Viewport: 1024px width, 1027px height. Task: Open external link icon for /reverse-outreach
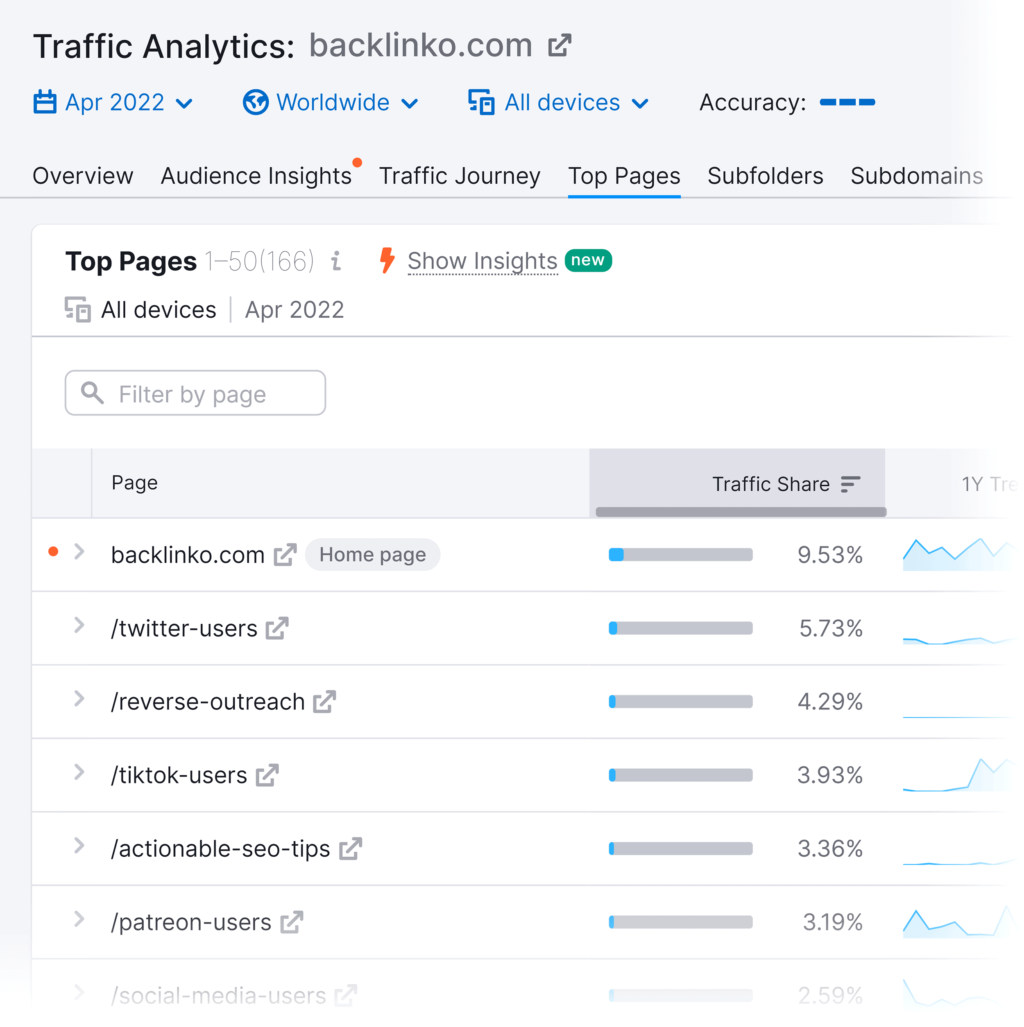tap(324, 702)
